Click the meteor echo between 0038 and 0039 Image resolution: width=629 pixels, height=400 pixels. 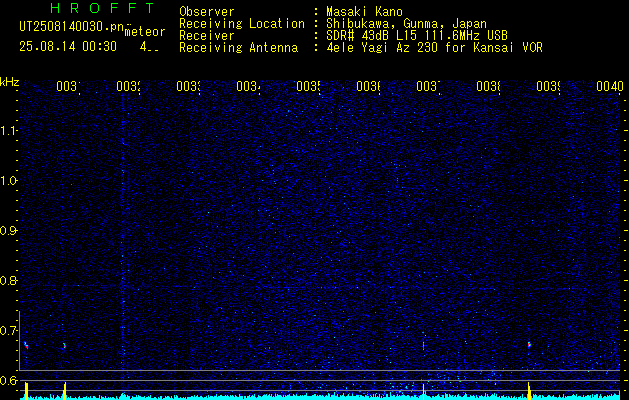coord(529,344)
